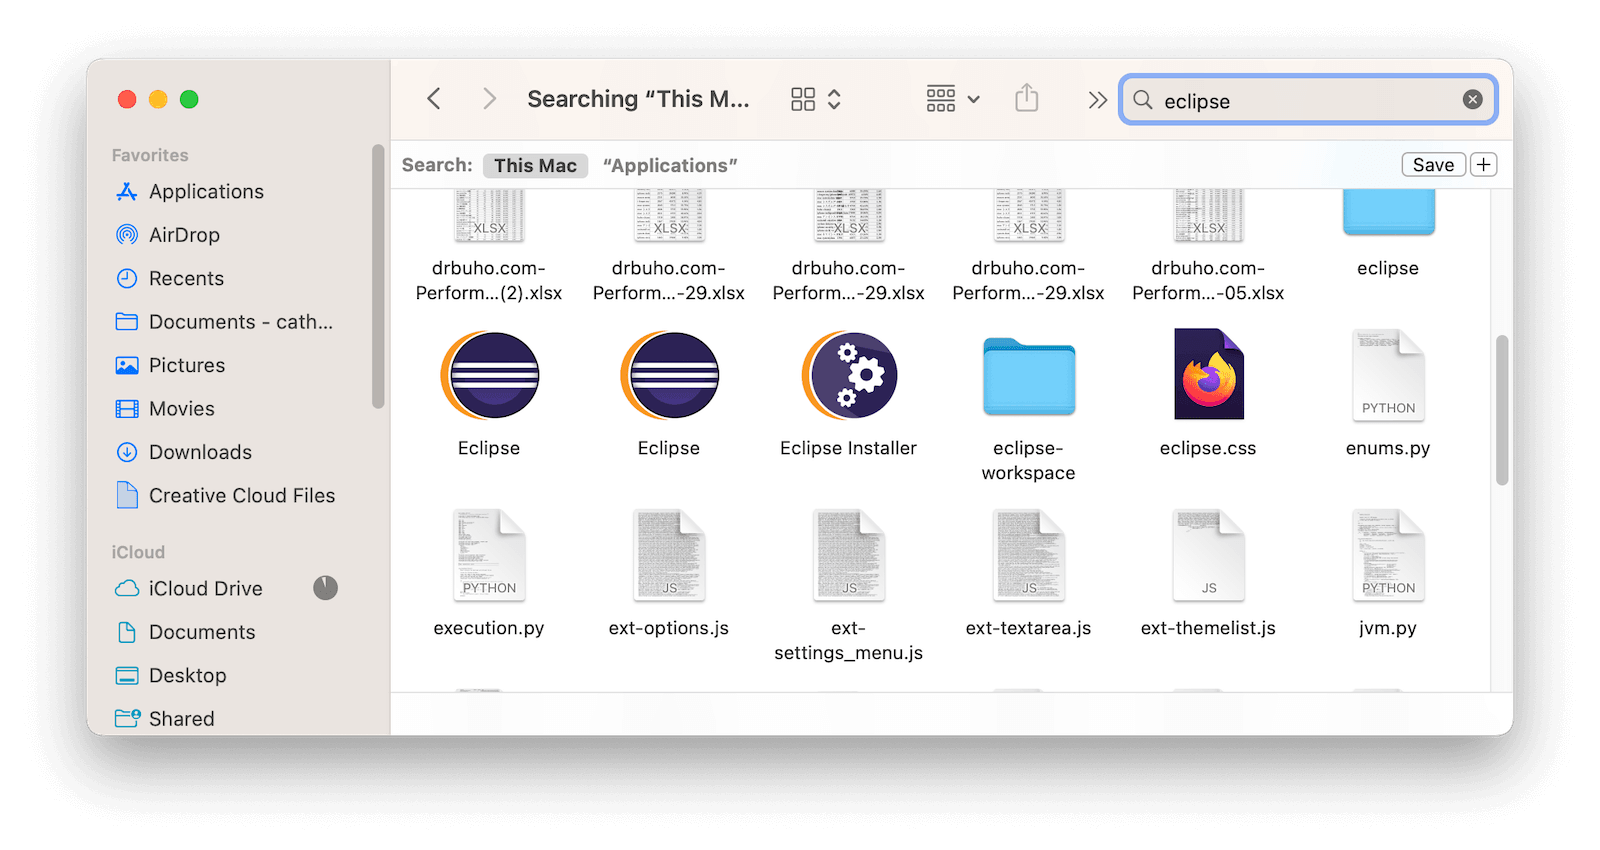
Task: Select the enums.py file
Action: [x=1388, y=374]
